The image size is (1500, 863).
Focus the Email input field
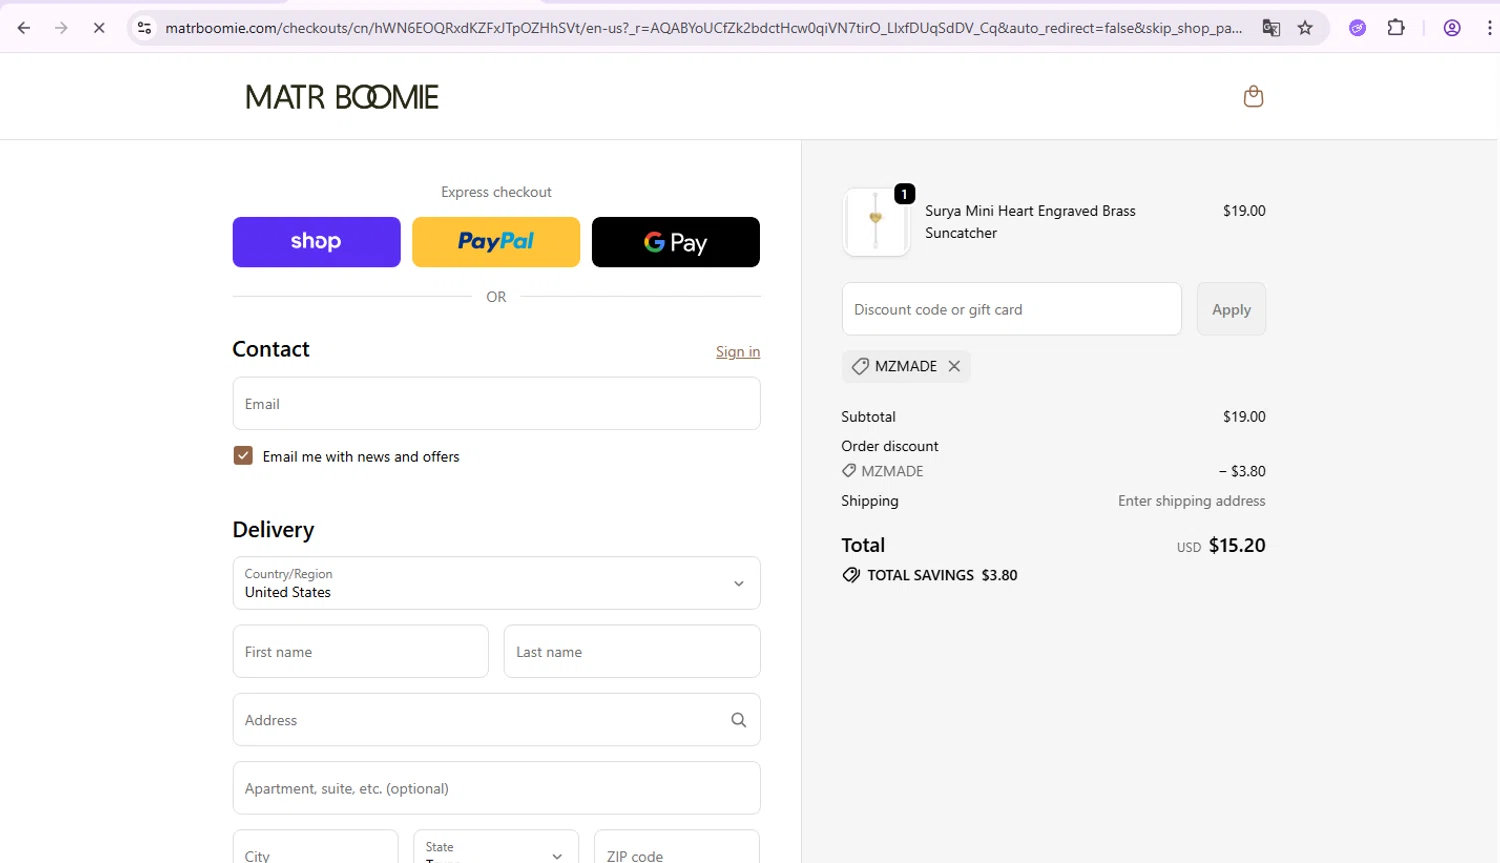496,404
